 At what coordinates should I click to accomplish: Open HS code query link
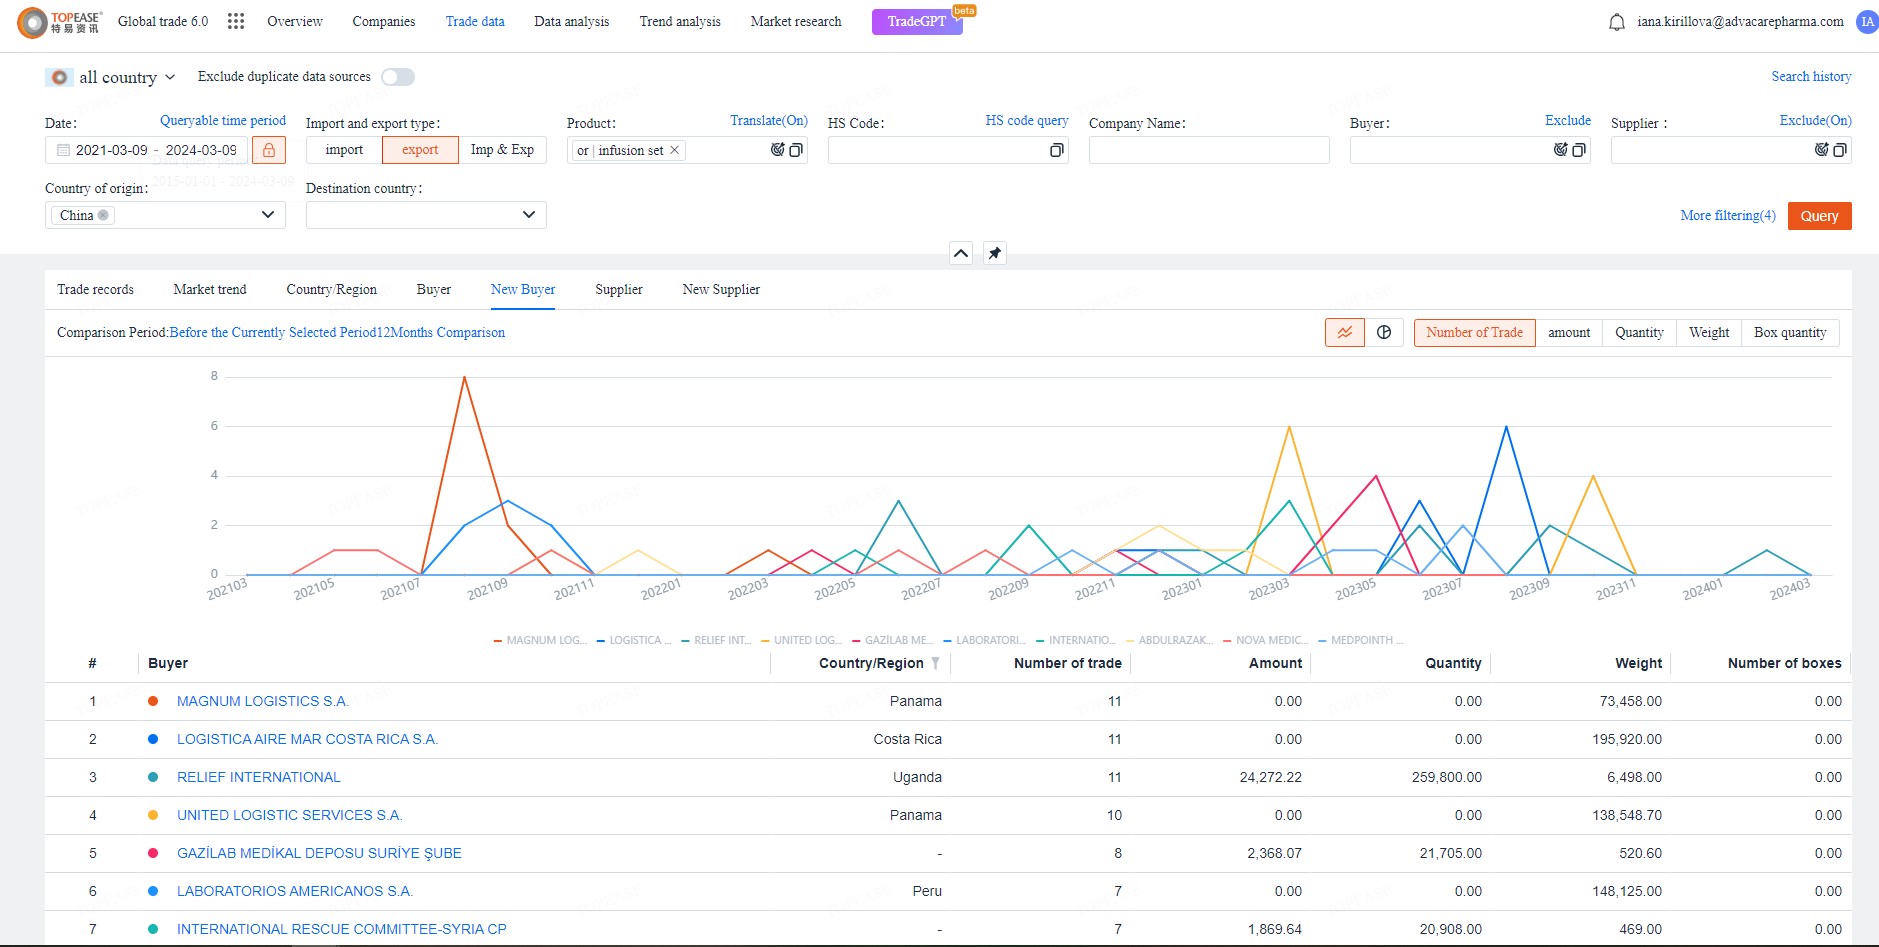(1027, 121)
